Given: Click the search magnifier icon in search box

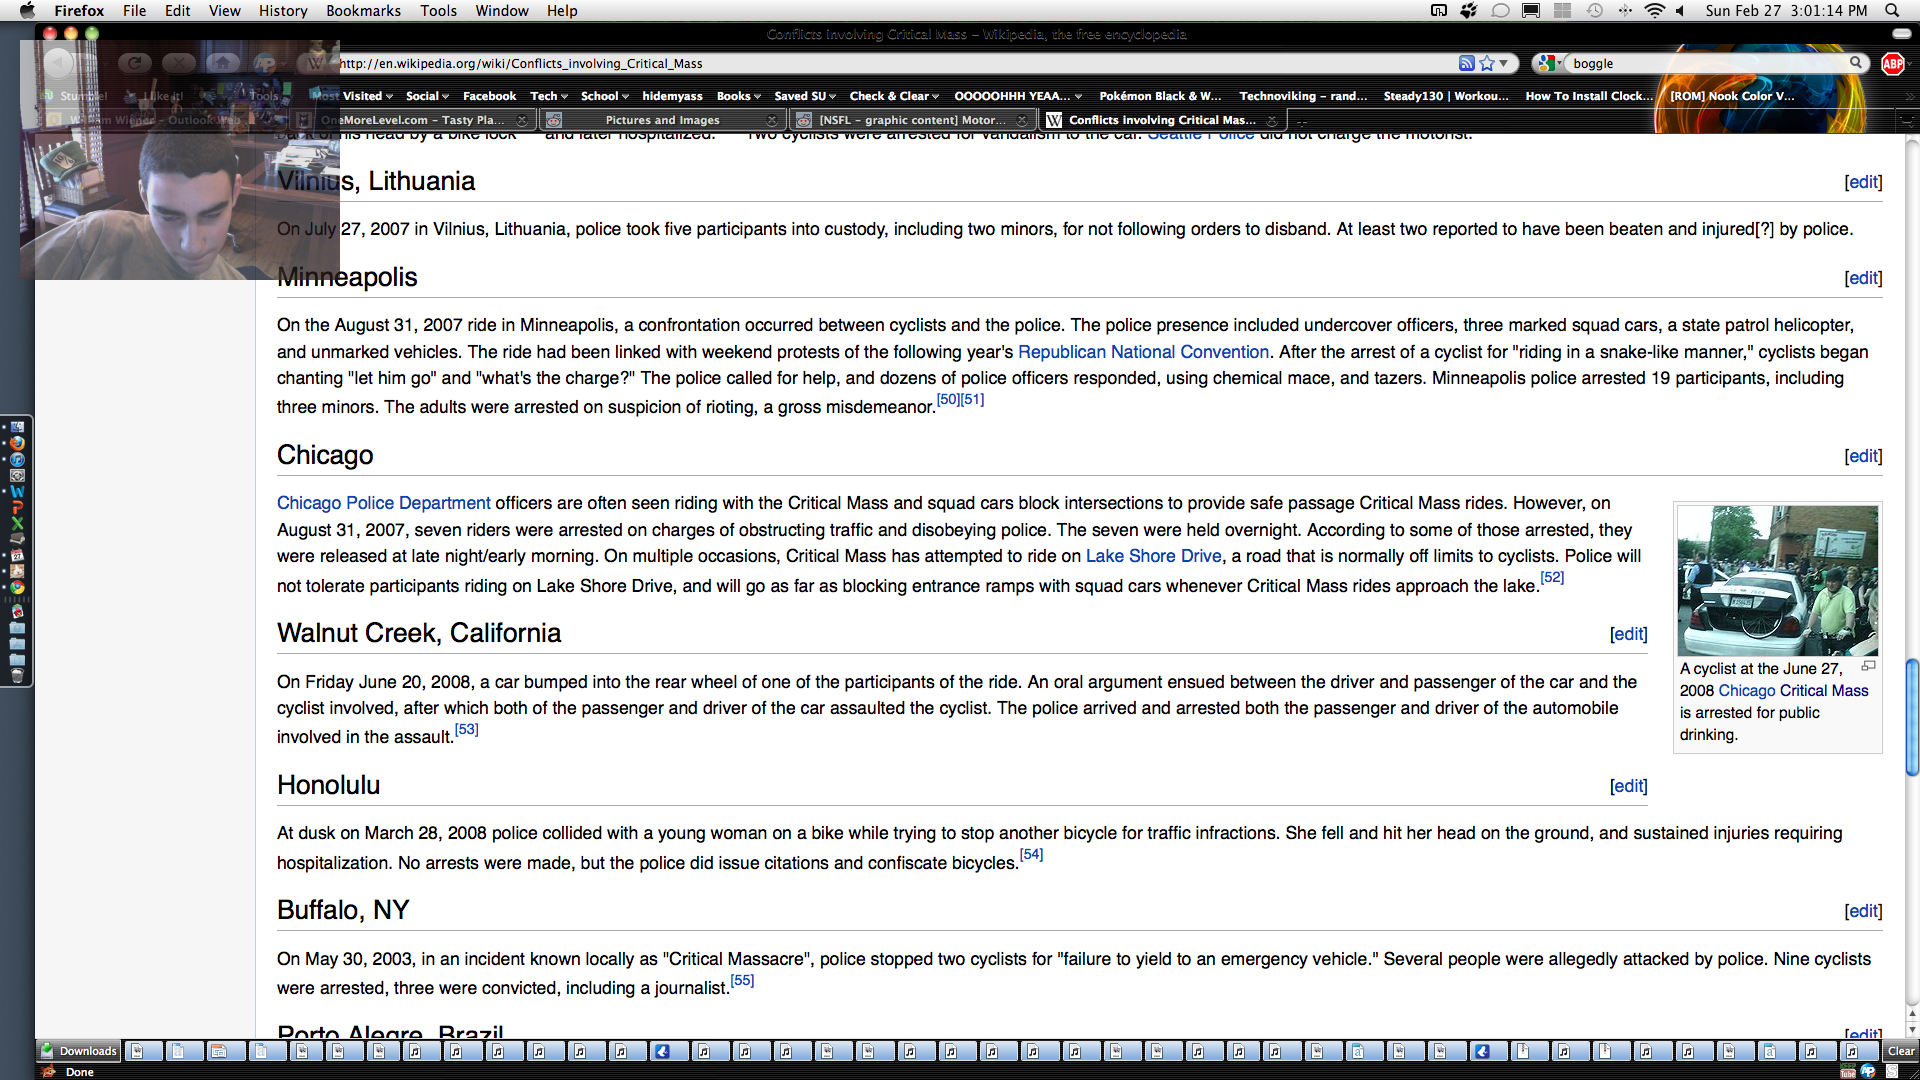Looking at the screenshot, I should point(1856,63).
